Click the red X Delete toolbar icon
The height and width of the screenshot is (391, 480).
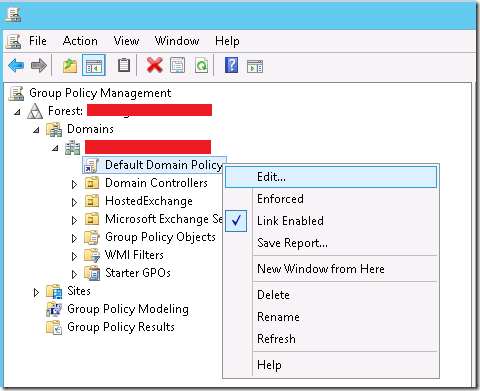click(155, 65)
